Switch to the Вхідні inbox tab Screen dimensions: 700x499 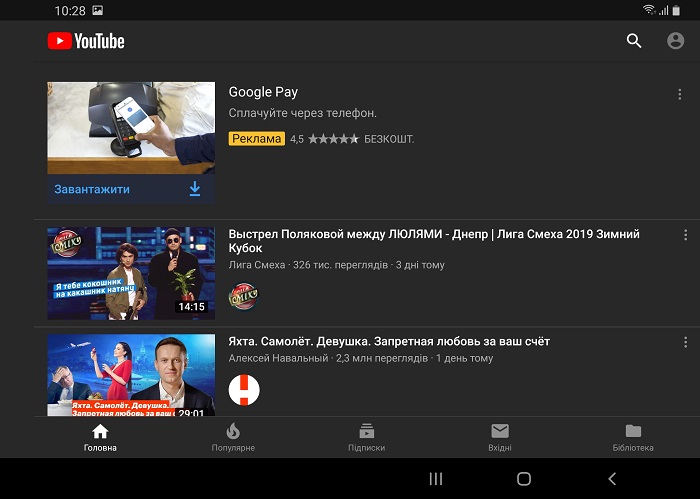coord(500,437)
